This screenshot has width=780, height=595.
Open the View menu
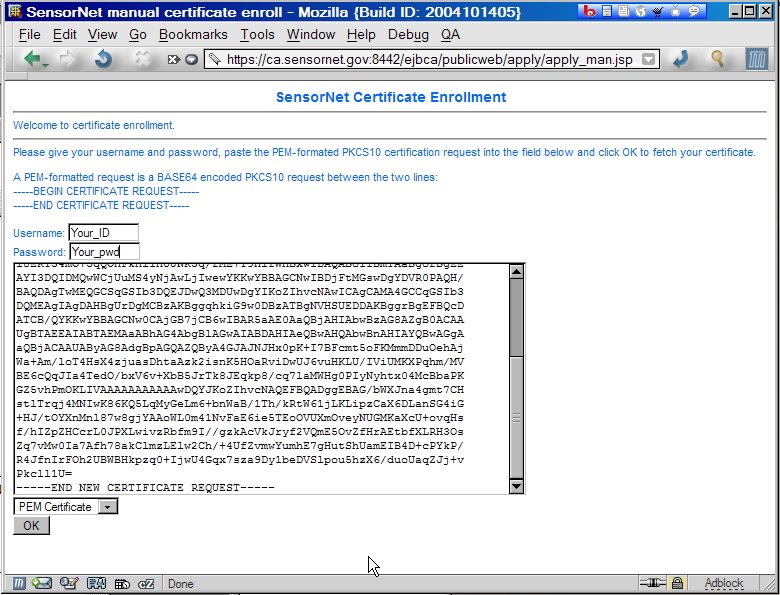tap(102, 34)
